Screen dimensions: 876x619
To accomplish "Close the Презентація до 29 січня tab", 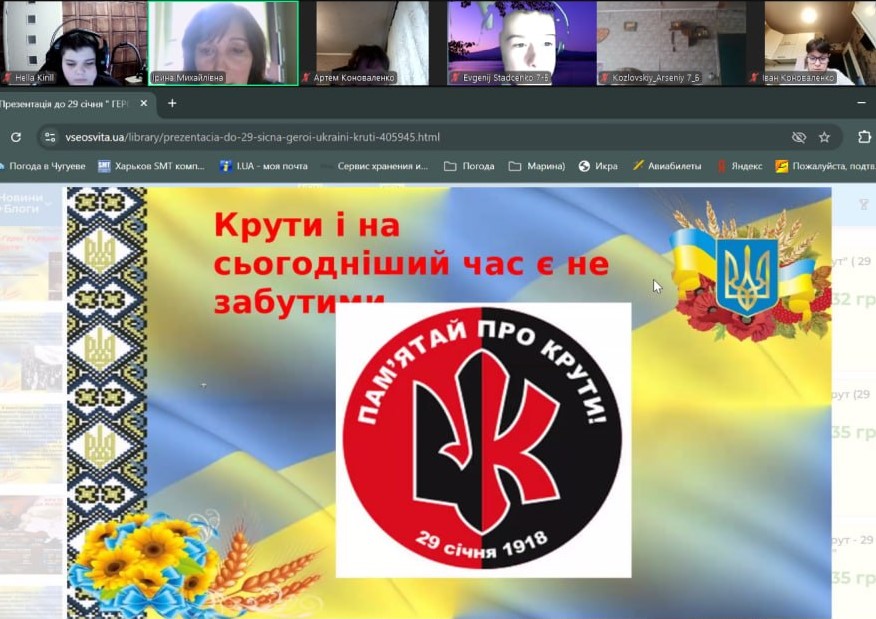I will [144, 103].
